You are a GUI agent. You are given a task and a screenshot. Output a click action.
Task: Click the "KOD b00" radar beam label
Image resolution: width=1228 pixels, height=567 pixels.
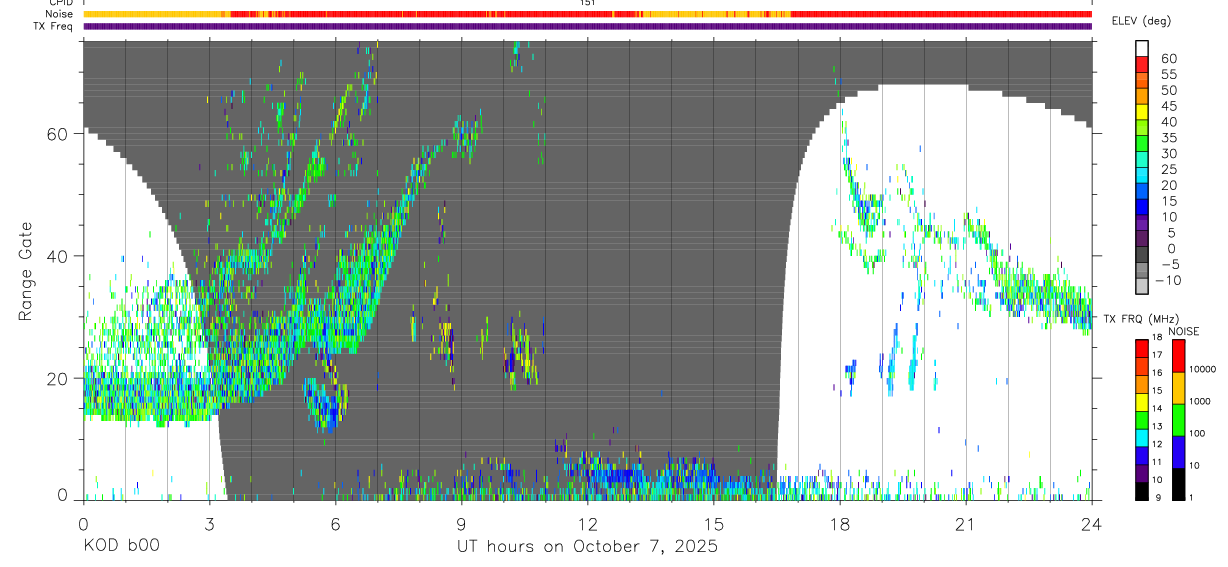(x=120, y=547)
